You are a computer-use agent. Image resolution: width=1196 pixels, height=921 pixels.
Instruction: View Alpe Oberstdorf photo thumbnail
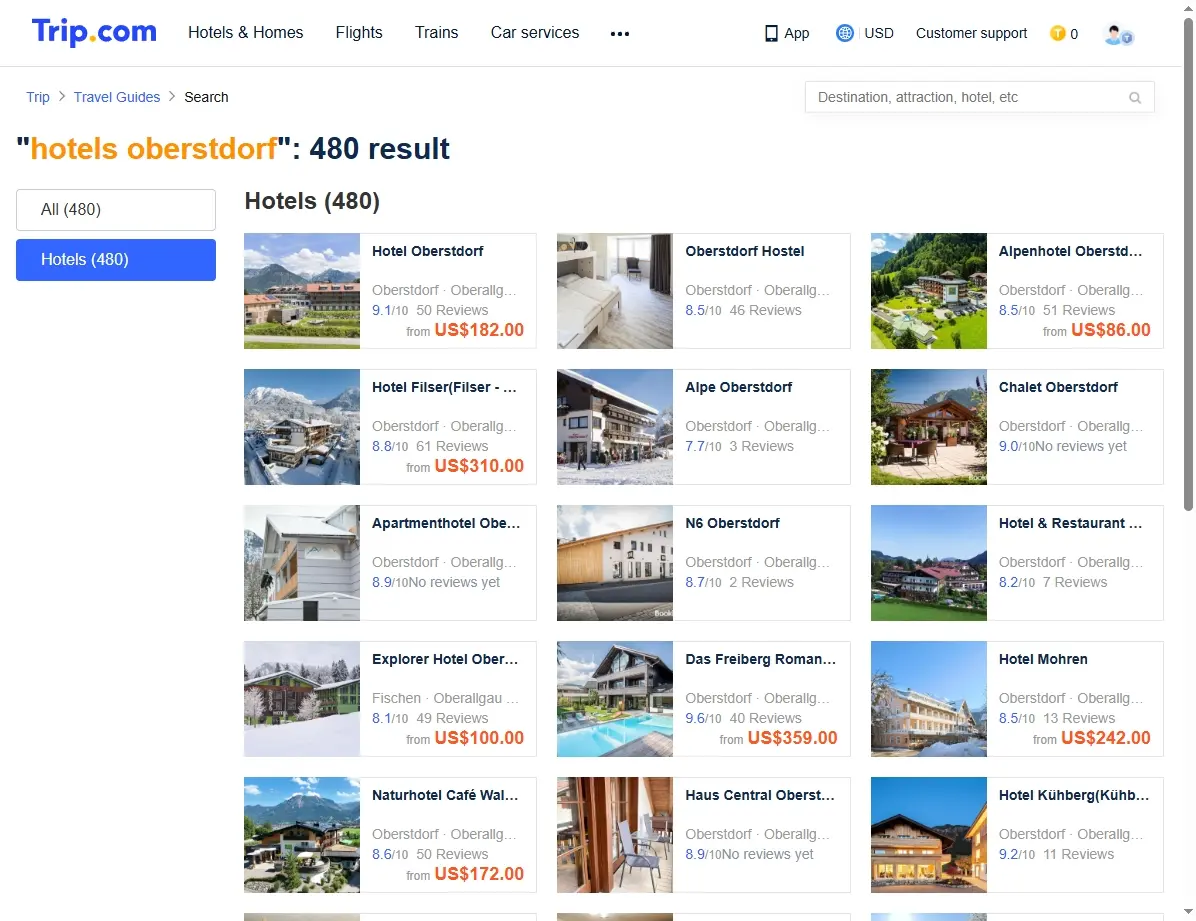tap(615, 427)
